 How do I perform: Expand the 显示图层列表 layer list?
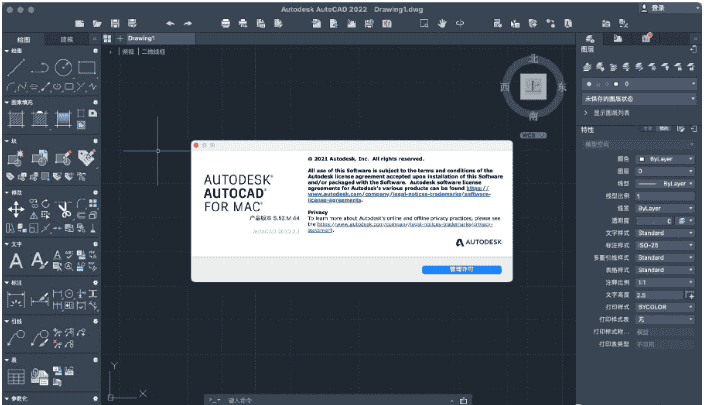[x=586, y=113]
